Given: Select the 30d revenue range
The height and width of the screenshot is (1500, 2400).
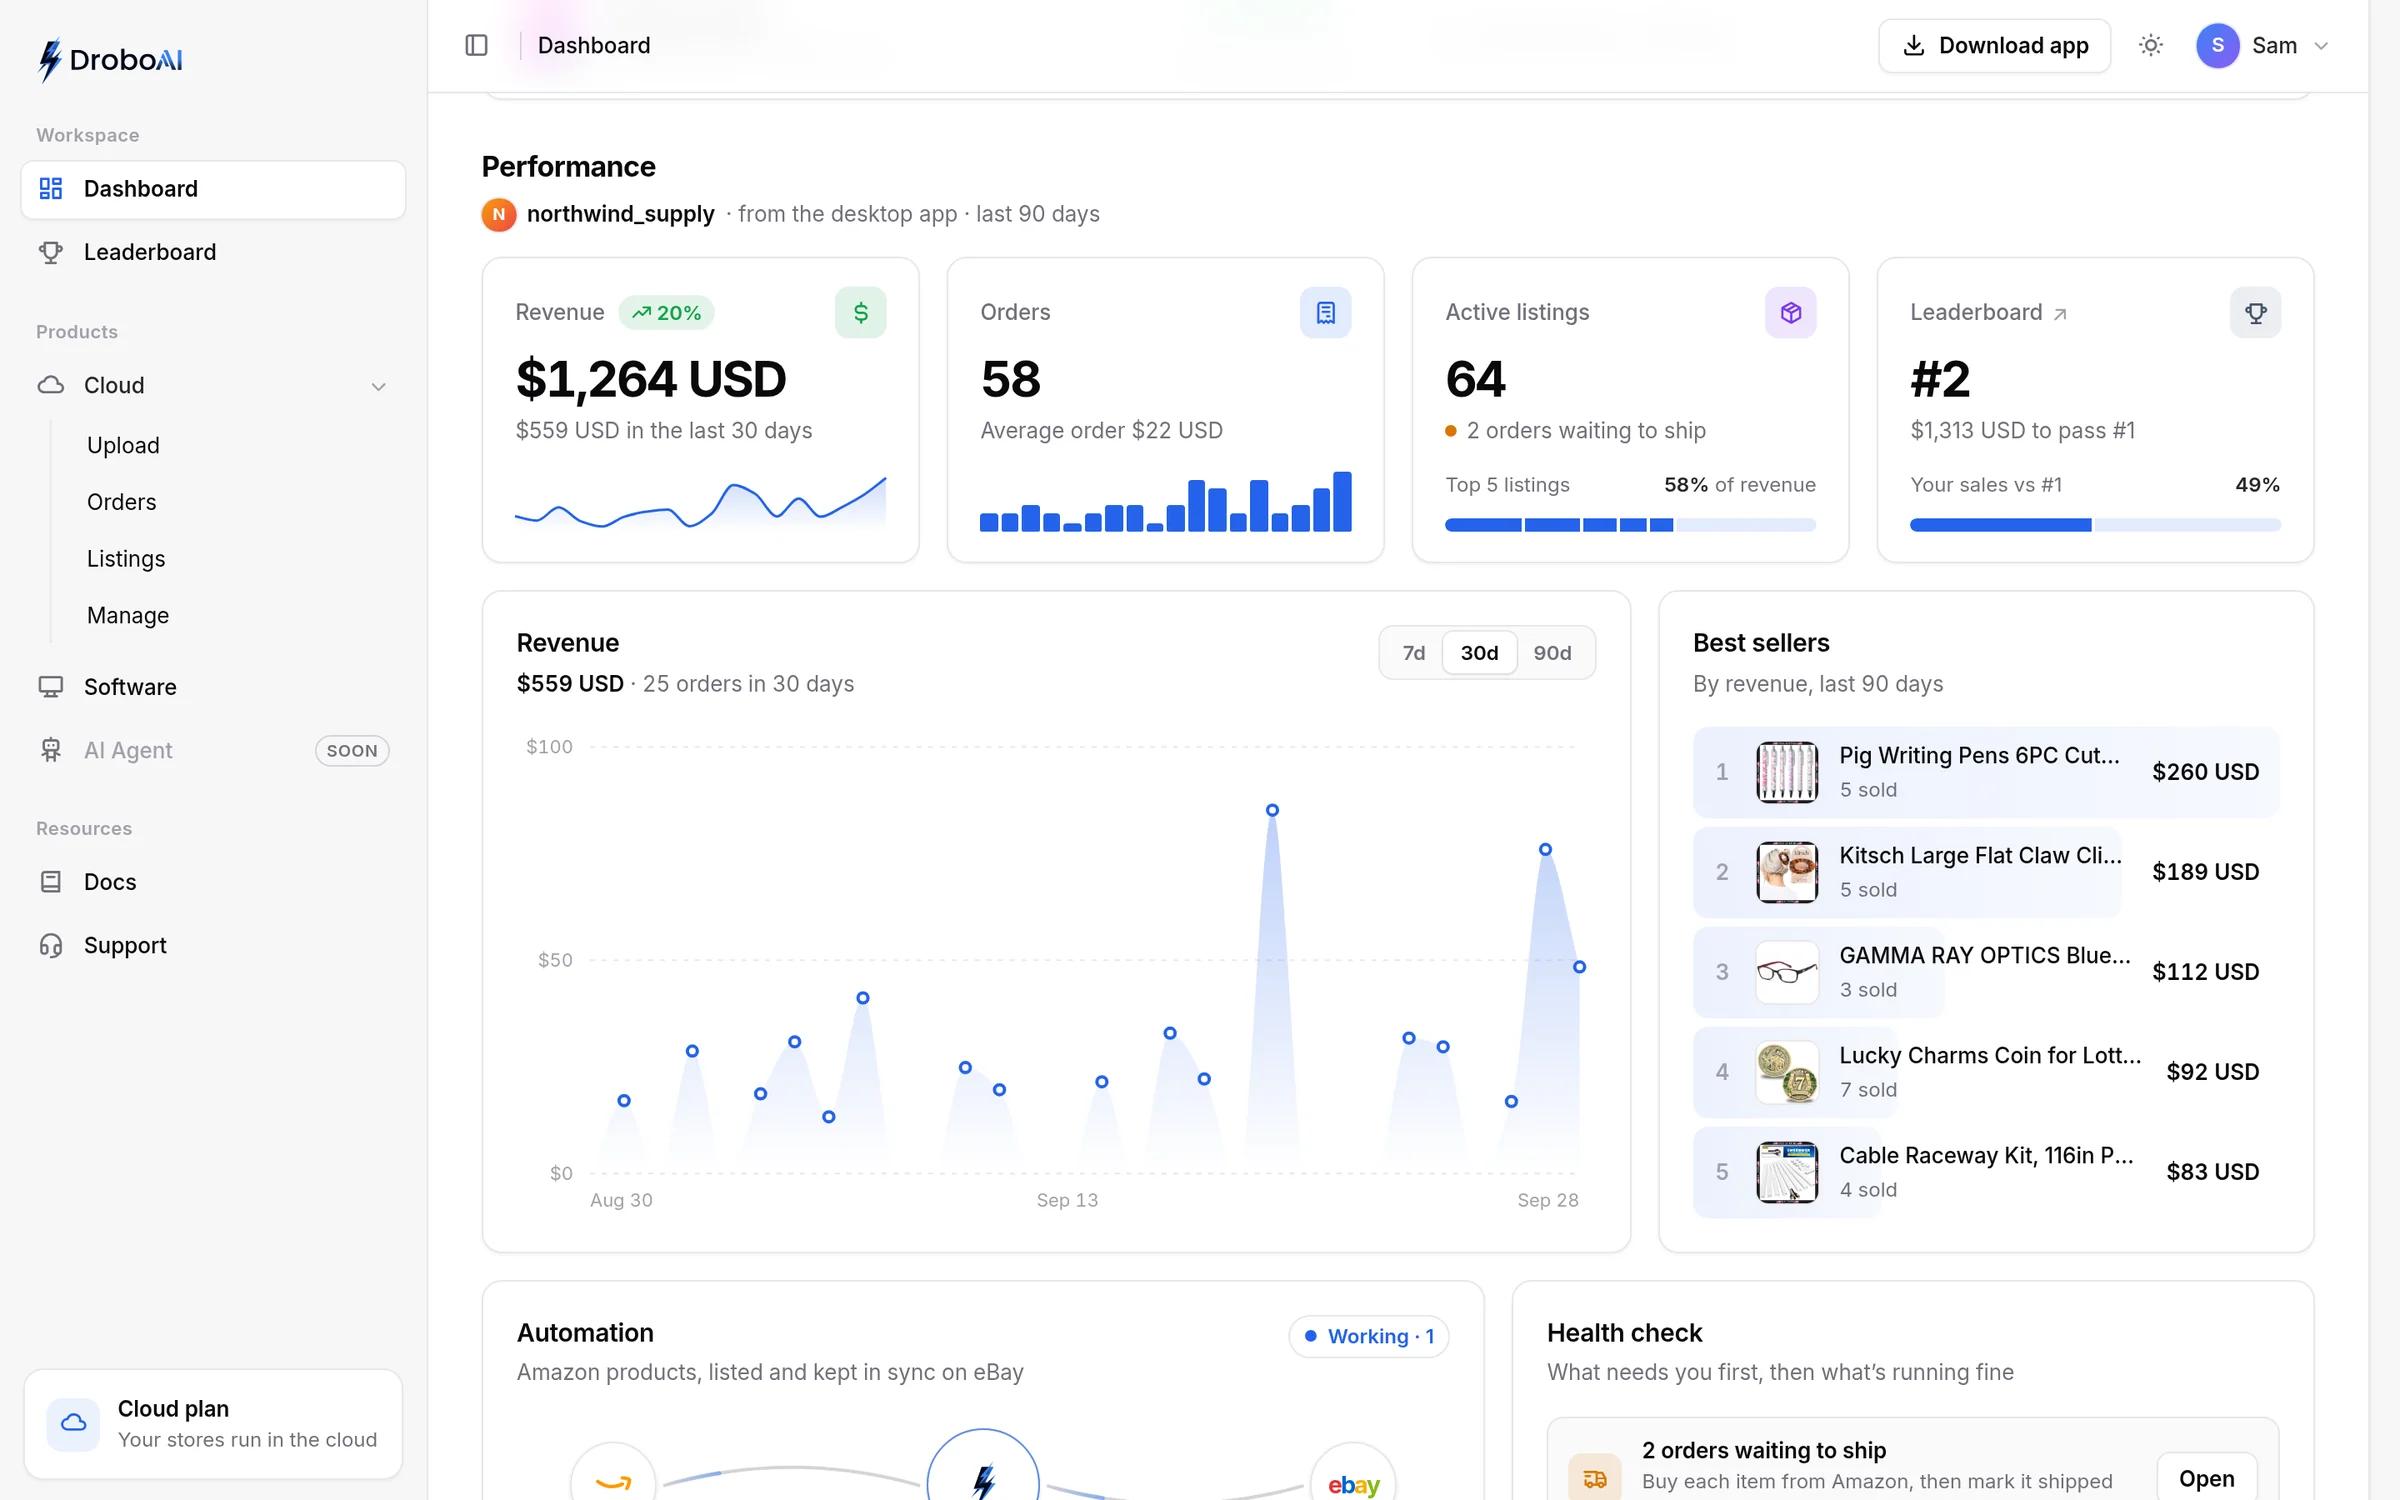Looking at the screenshot, I should 1479,653.
